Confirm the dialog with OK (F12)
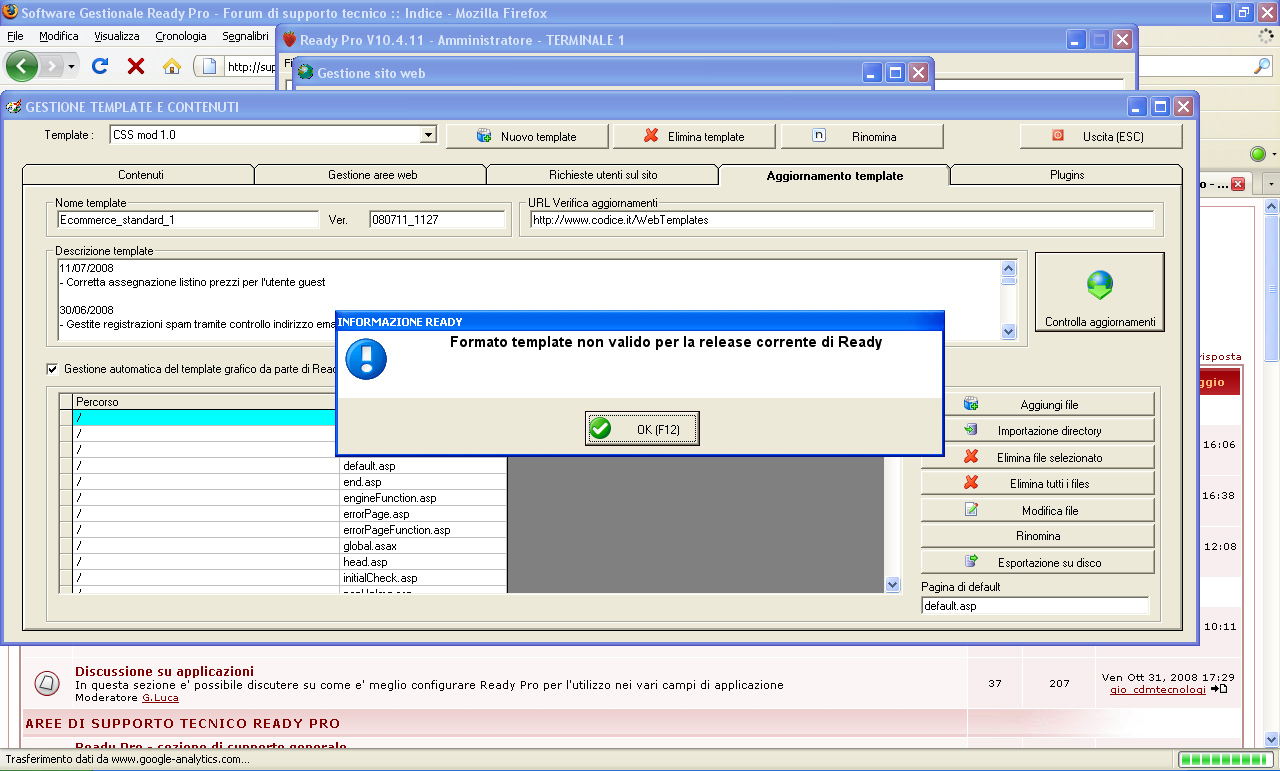This screenshot has height=771, width=1280. pos(642,429)
